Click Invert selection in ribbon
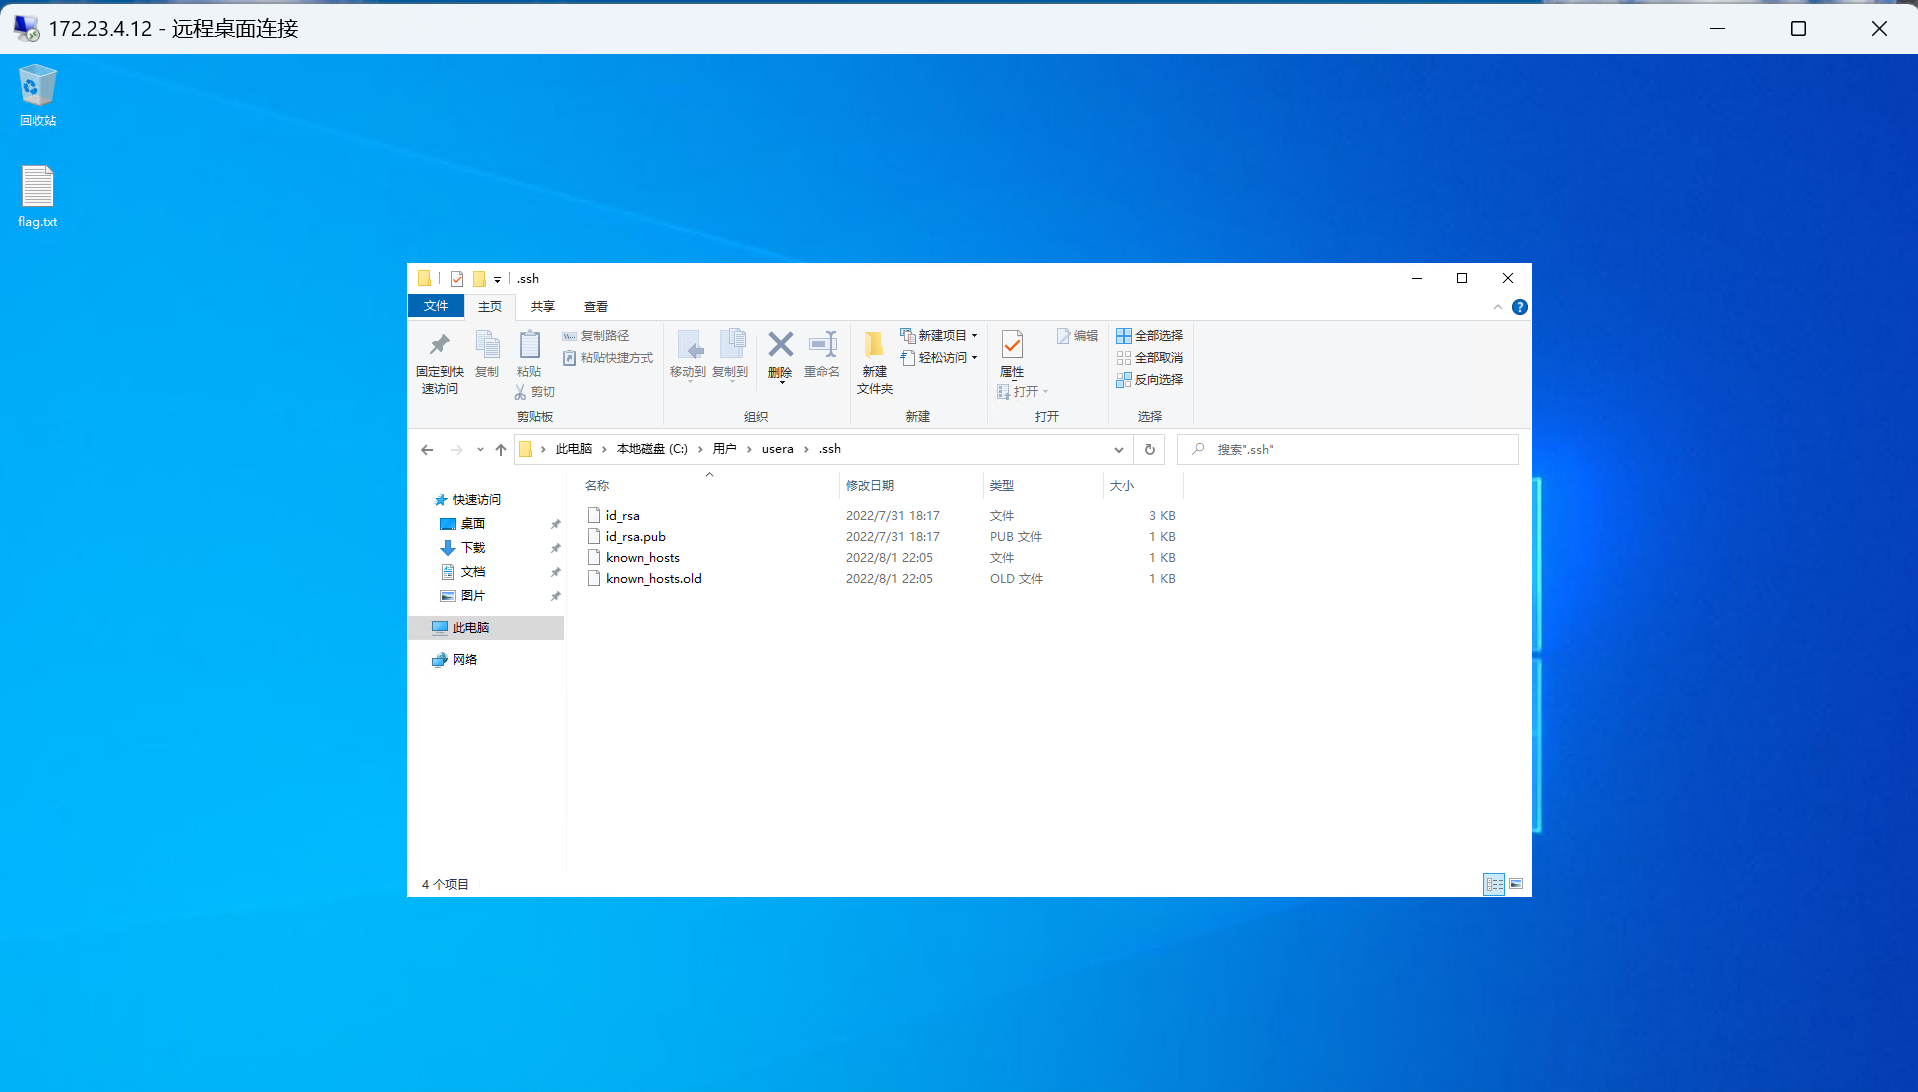1918x1092 pixels. click(1150, 380)
